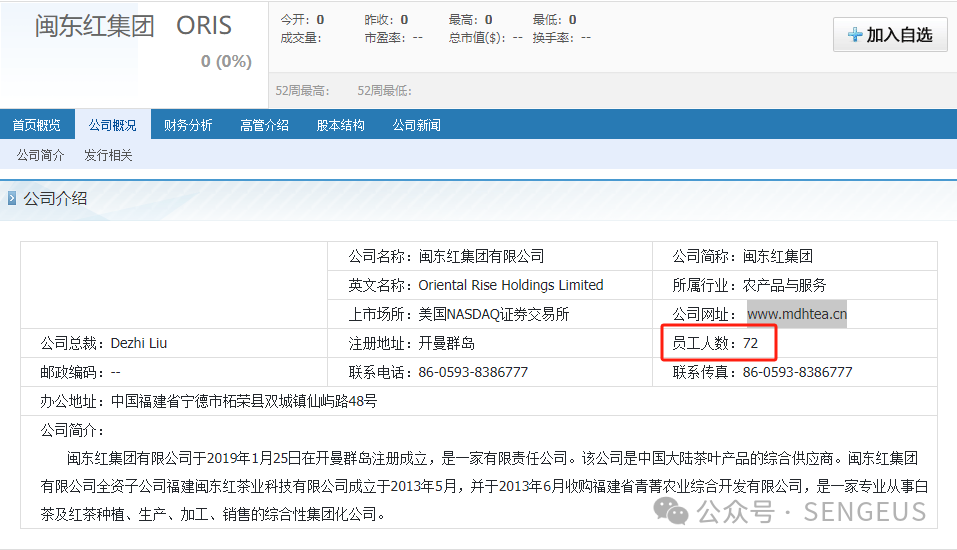Select the 公司概况 tab
Image resolution: width=957 pixels, height=550 pixels.
pyautogui.click(x=112, y=125)
